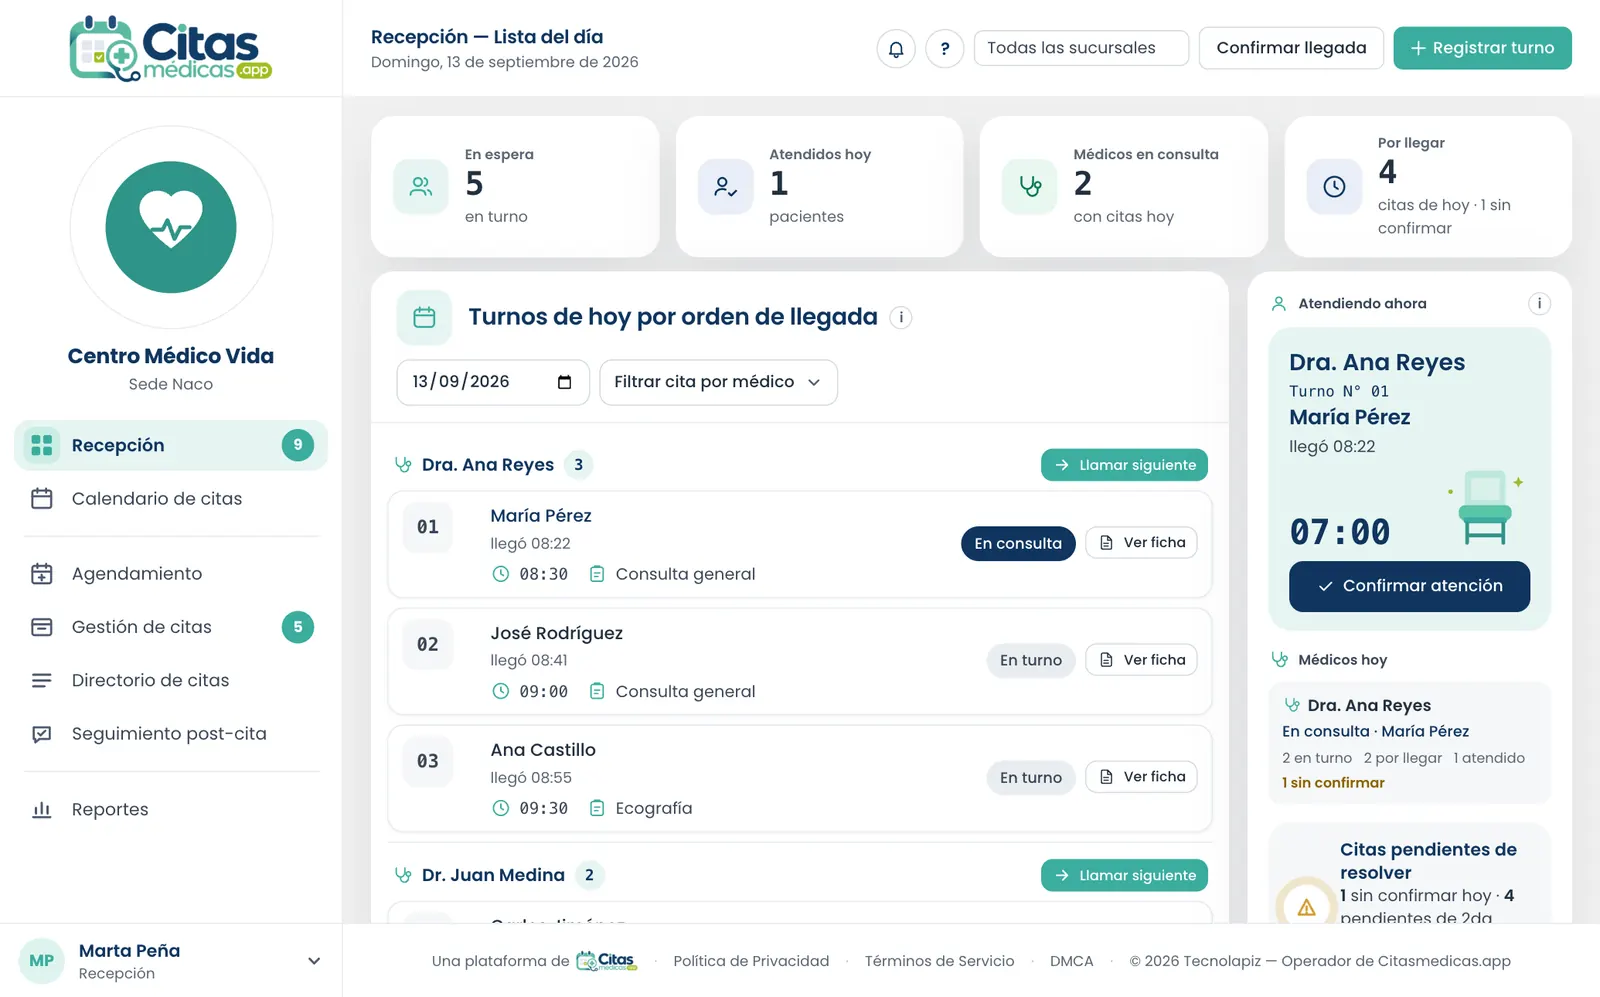Open help question mark icon
Image resolution: width=1600 pixels, height=997 pixels.
945,48
